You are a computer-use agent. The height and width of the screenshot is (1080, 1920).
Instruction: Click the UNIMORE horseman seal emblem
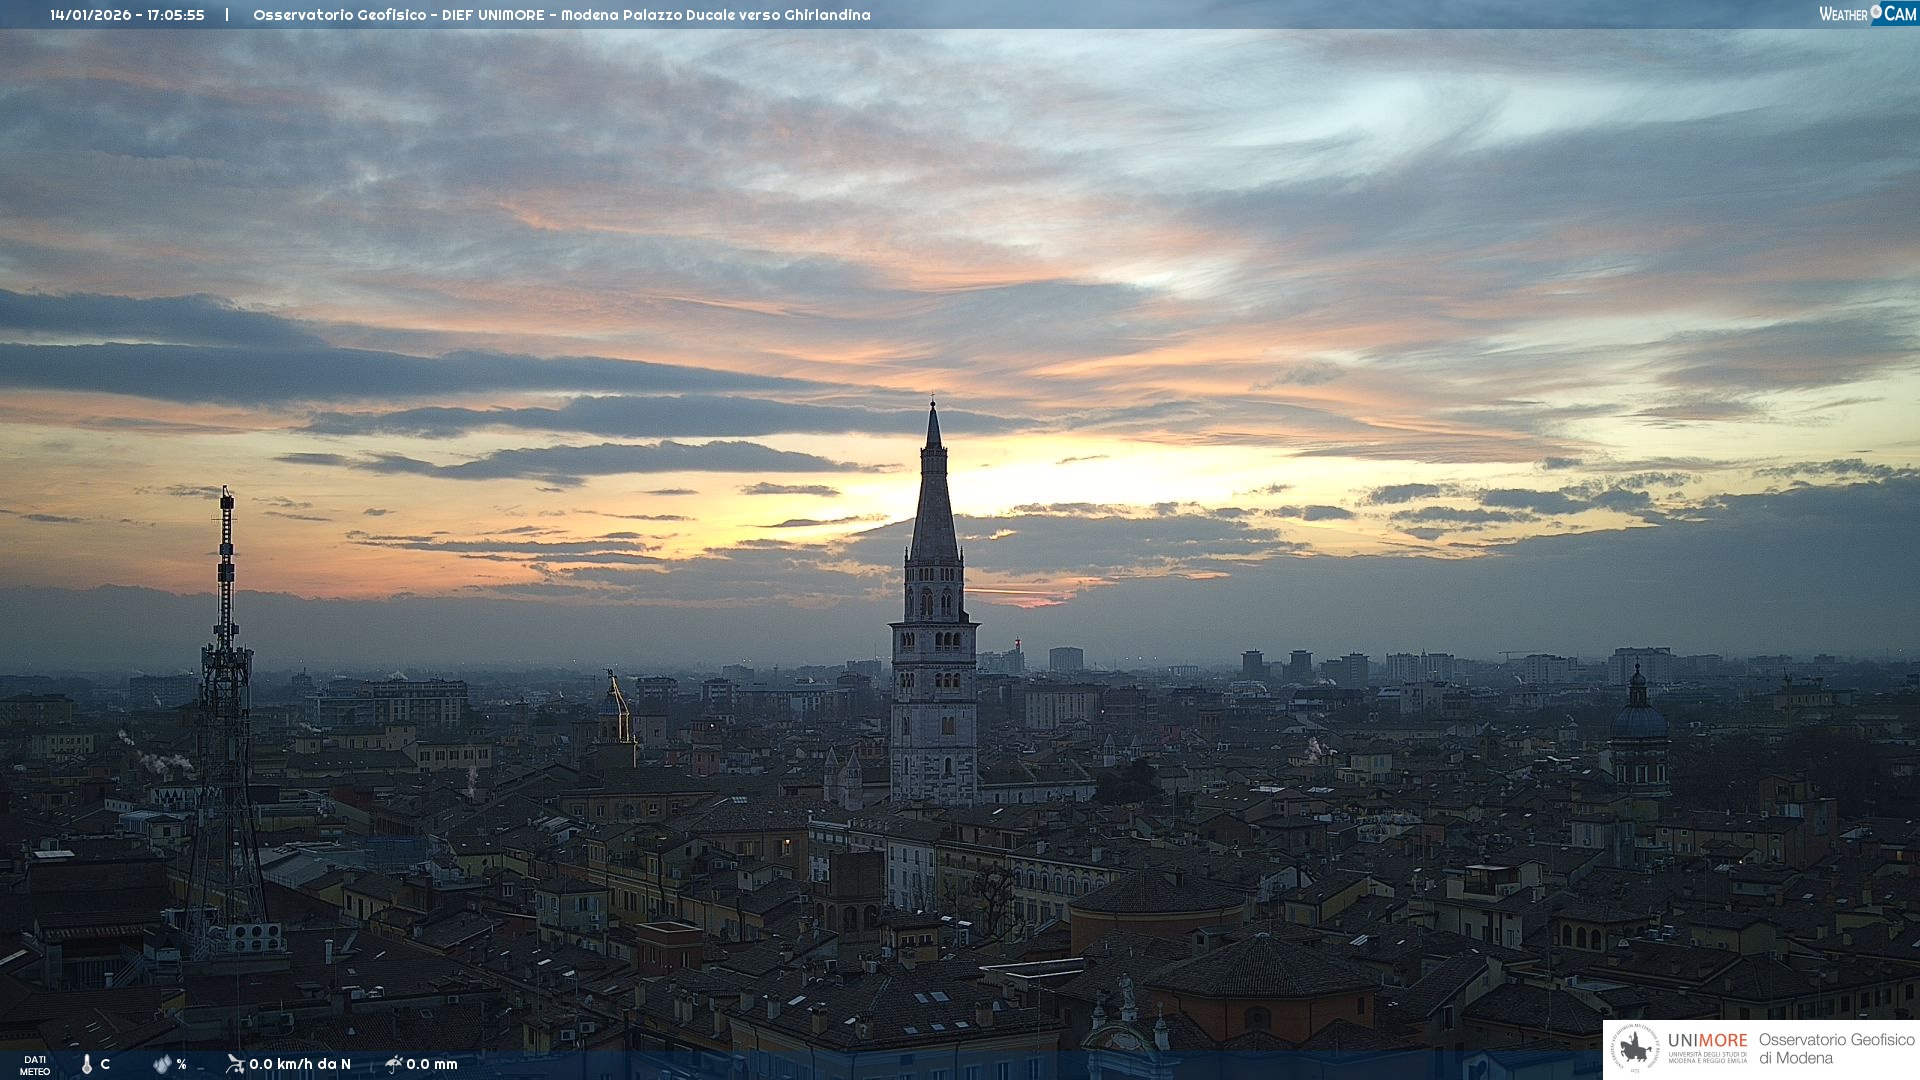coord(1636,1049)
